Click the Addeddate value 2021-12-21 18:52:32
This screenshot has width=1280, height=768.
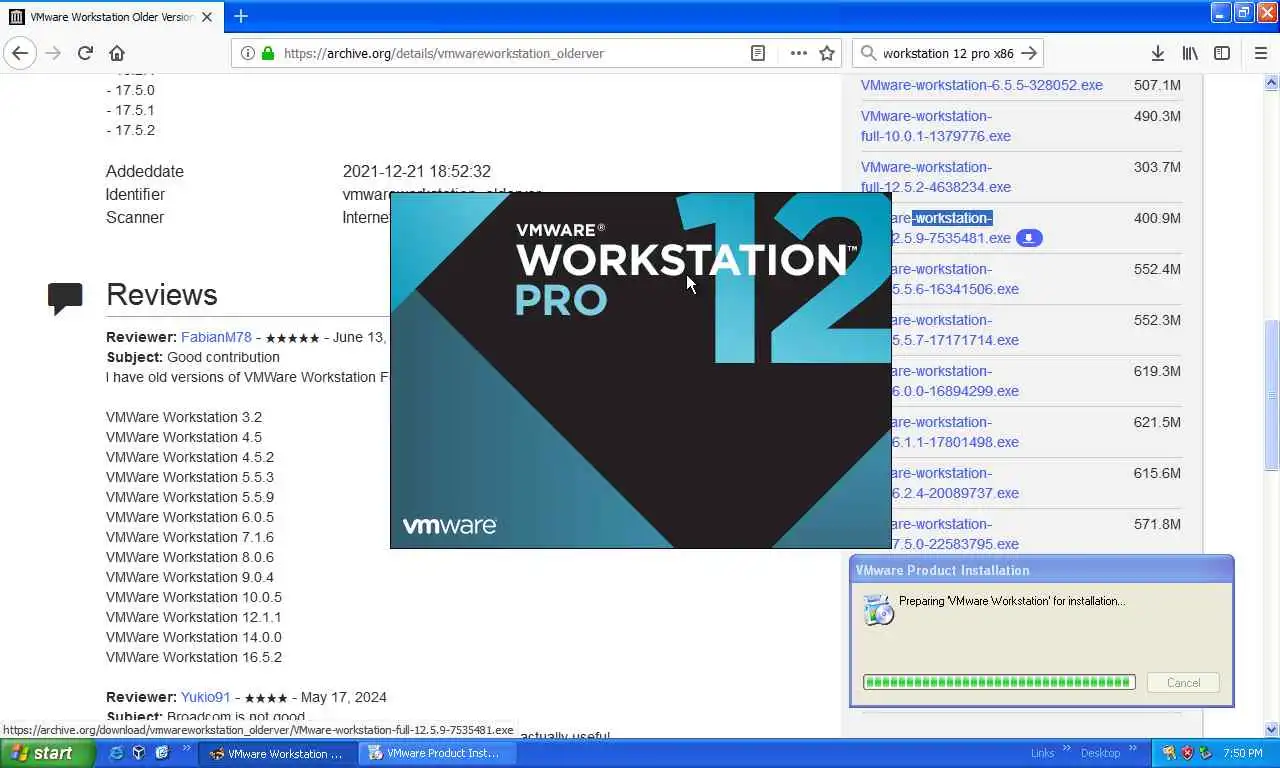416,171
